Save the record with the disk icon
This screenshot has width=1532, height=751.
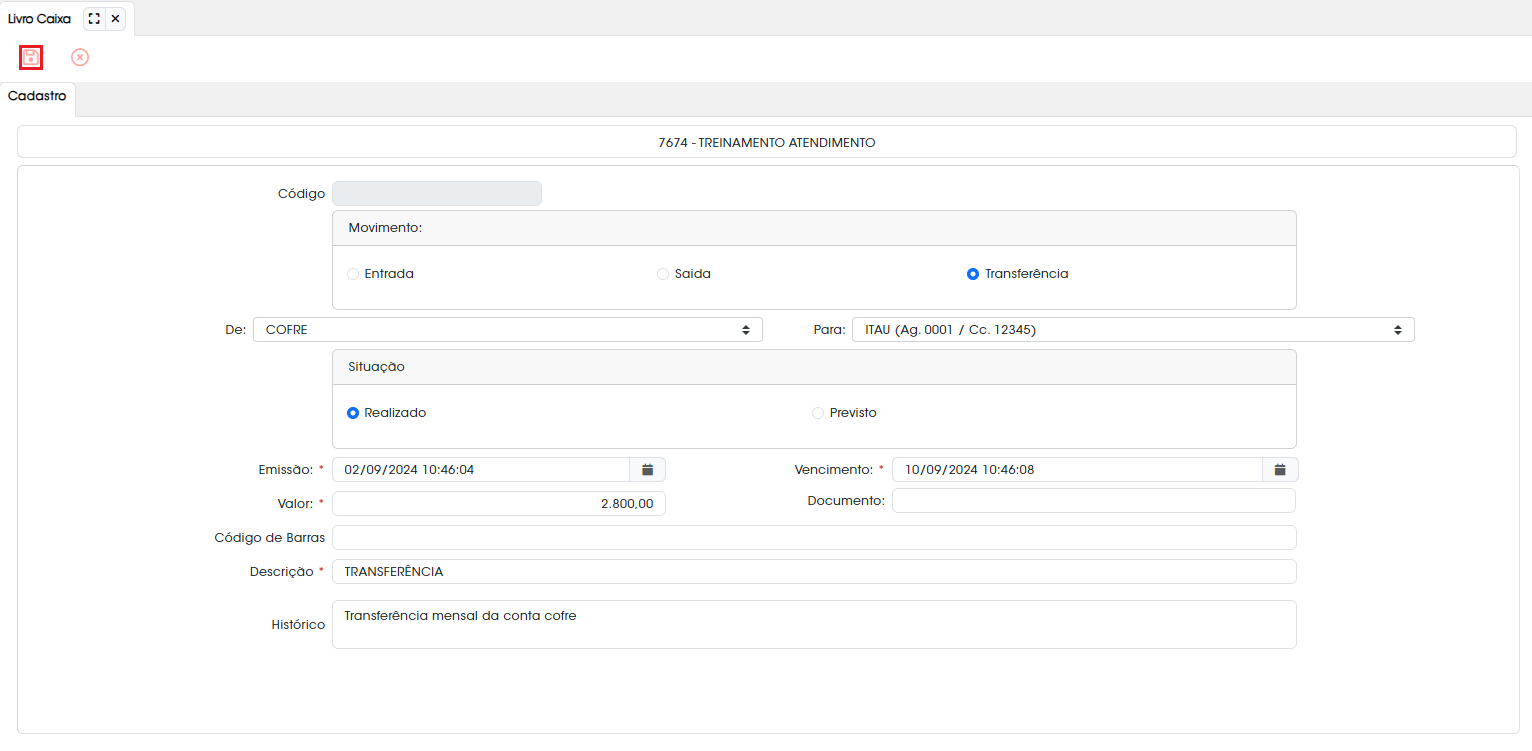(x=31, y=57)
